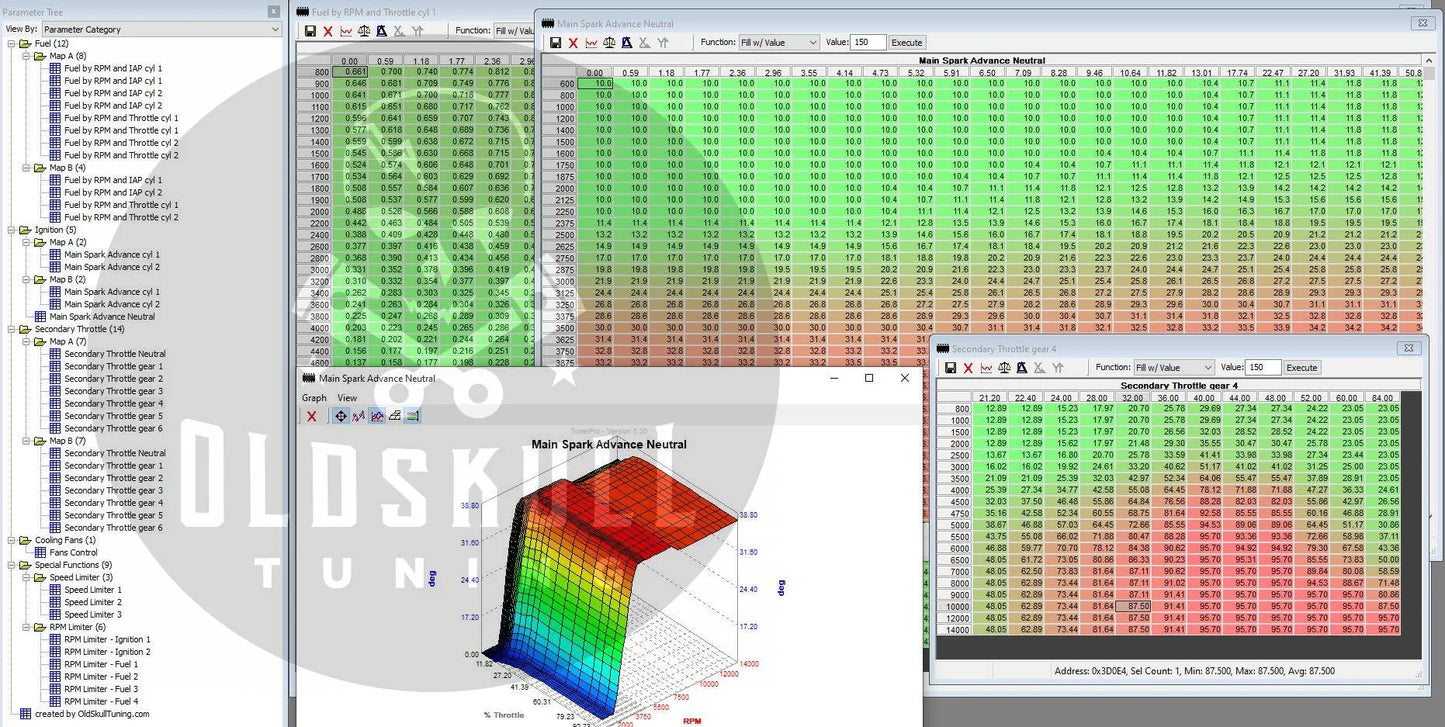Click the blue triangular icon in Secondary Throttle gear 4 toolbar

pyautogui.click(x=1021, y=368)
